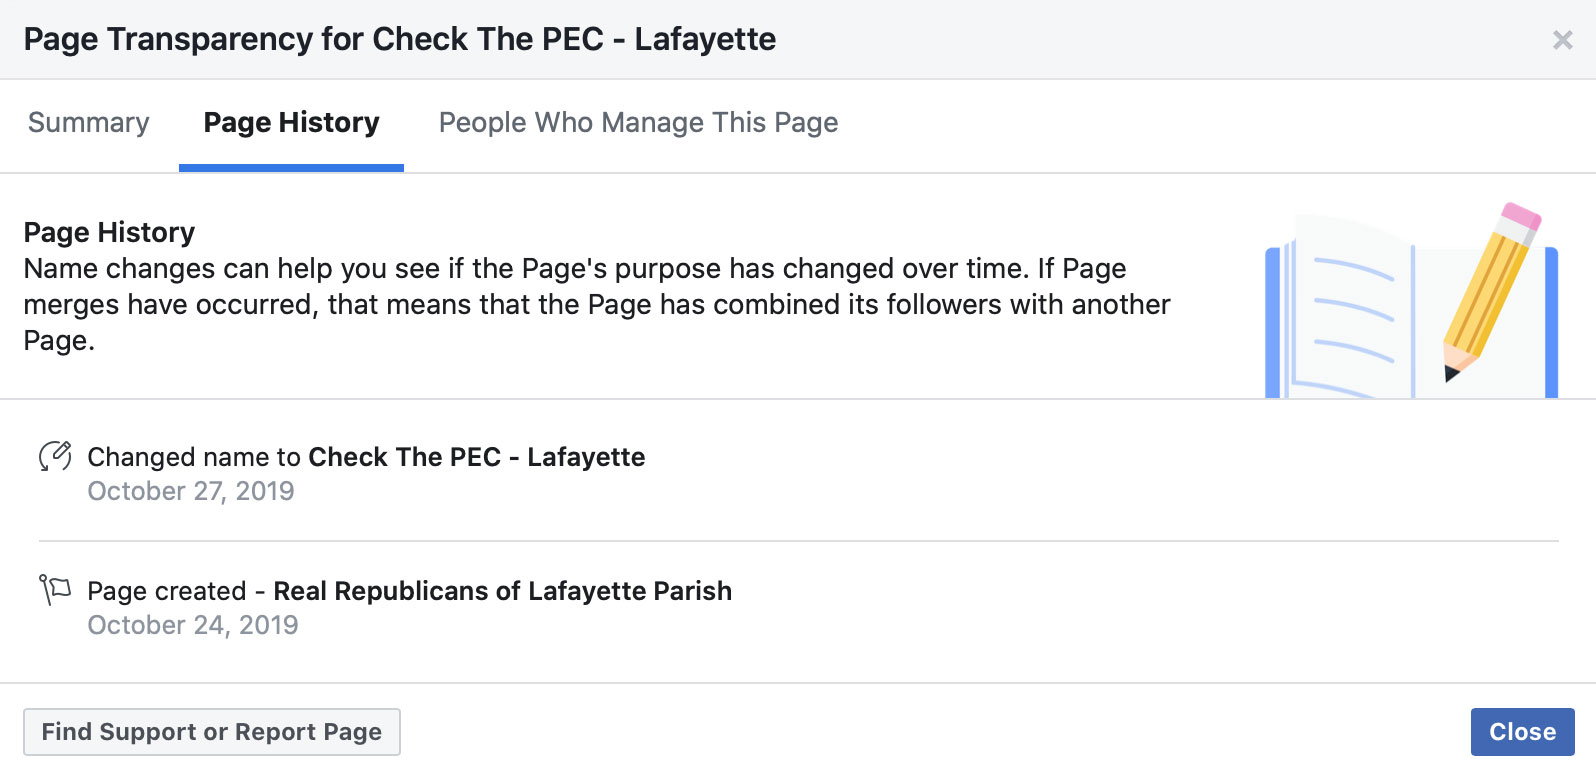Image resolution: width=1596 pixels, height=778 pixels.
Task: Click the blue Close button
Action: [1522, 732]
